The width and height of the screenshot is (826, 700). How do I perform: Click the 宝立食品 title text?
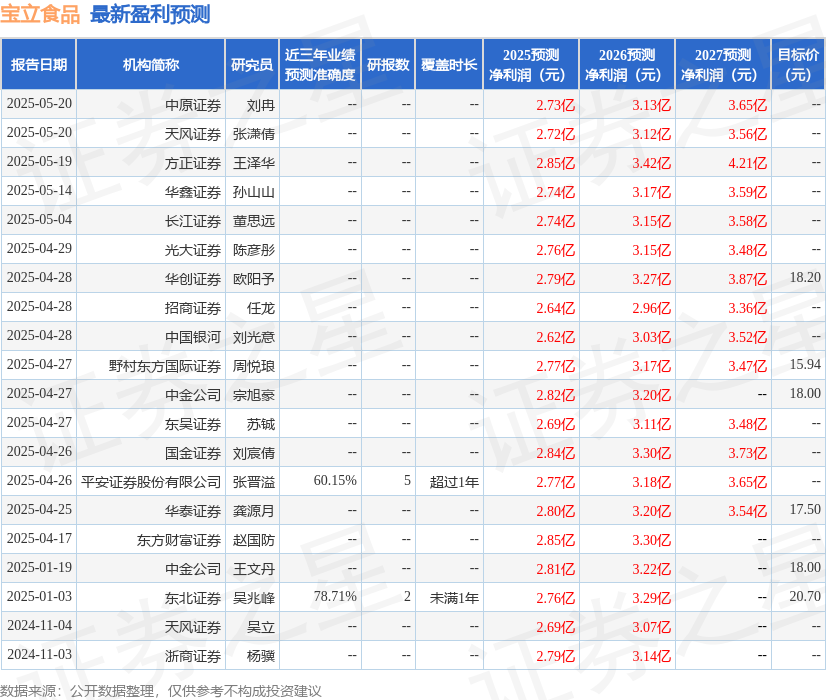(x=40, y=14)
